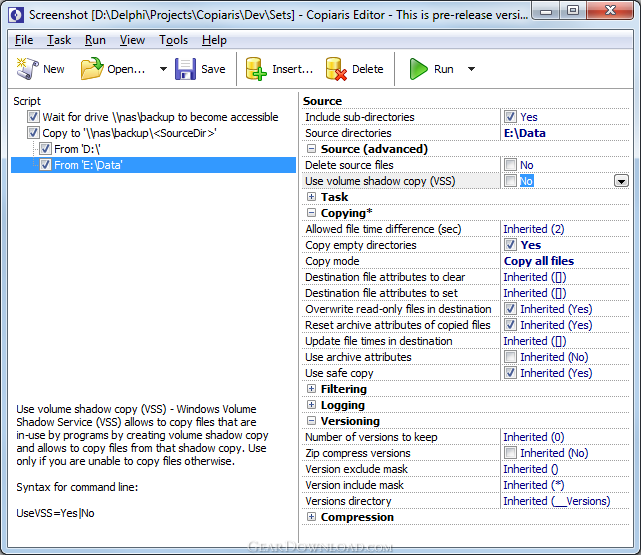Click Destination file attributes to set row
The image size is (641, 555).
click(466, 293)
